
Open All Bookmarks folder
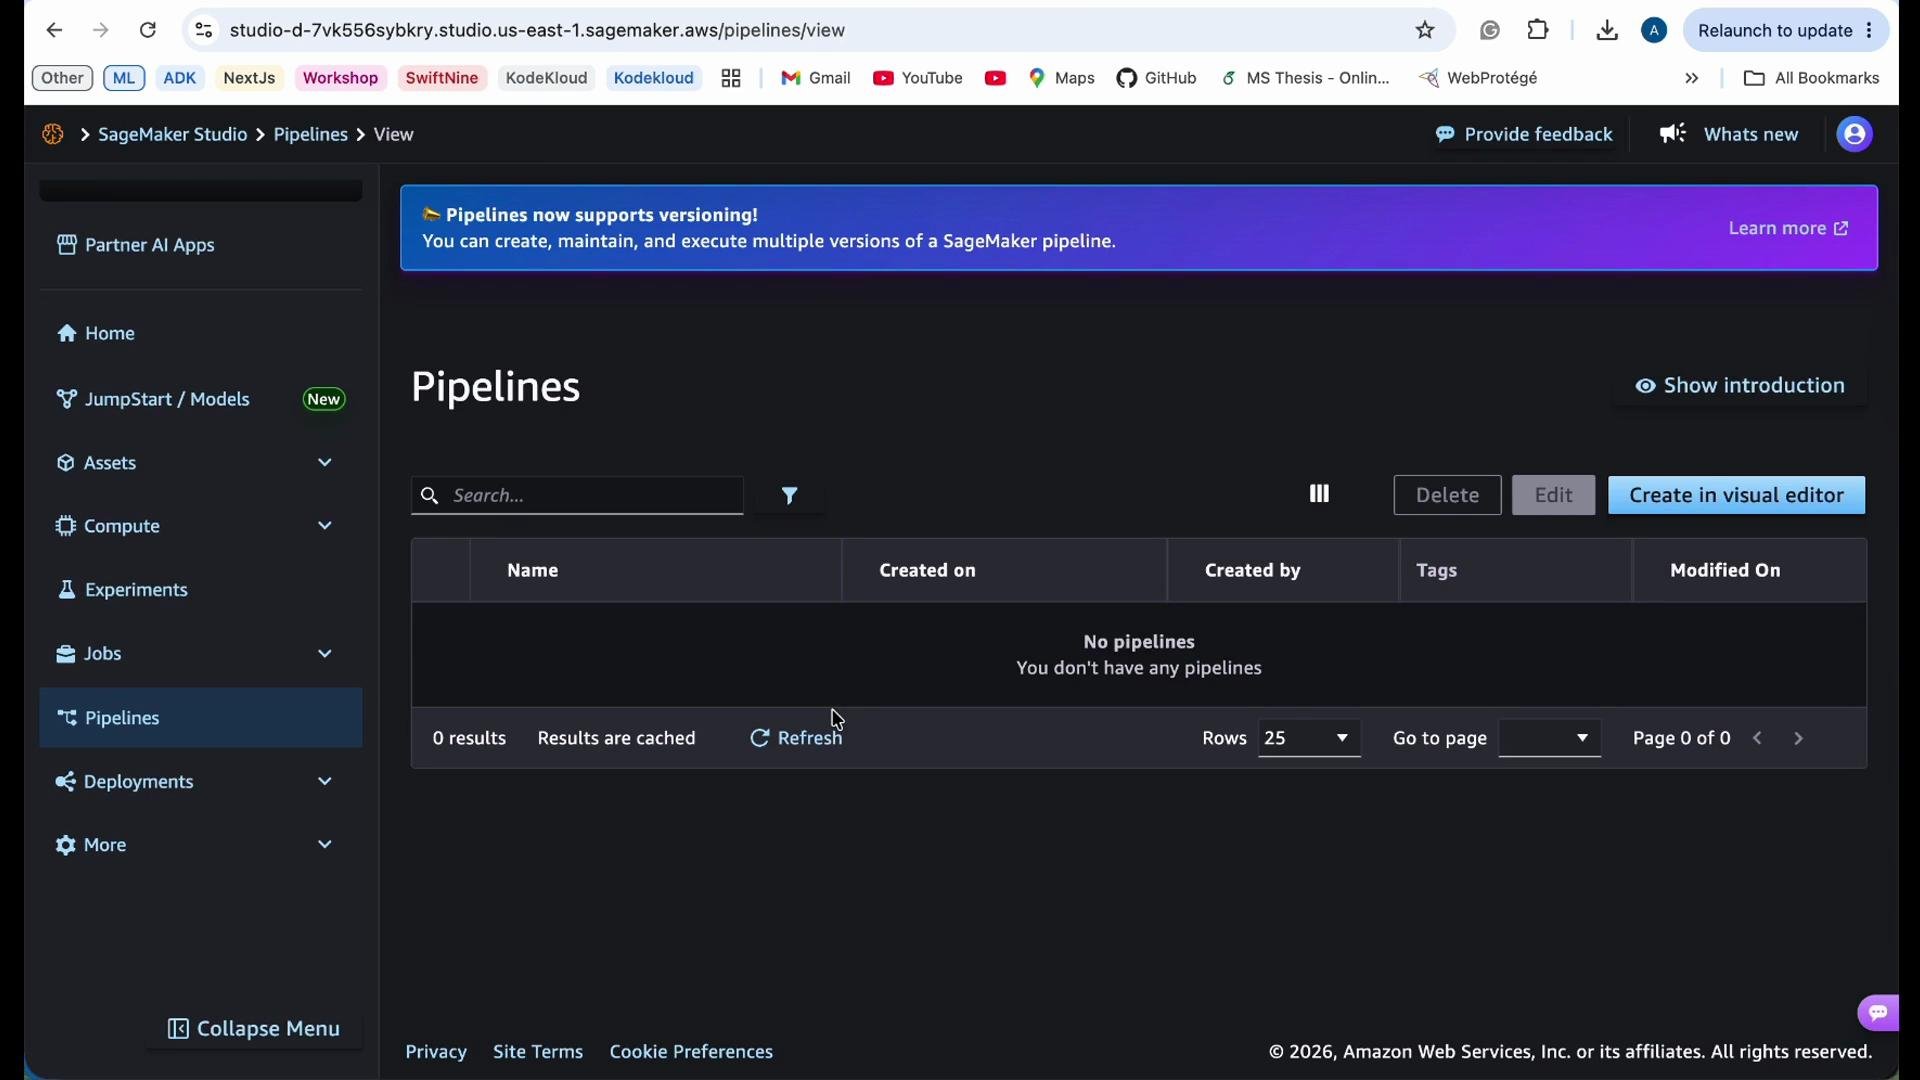[x=1811, y=78]
